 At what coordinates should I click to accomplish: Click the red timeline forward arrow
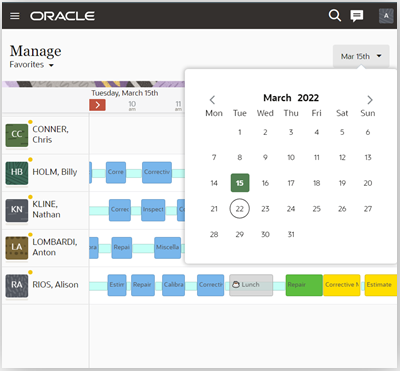pyautogui.click(x=97, y=105)
